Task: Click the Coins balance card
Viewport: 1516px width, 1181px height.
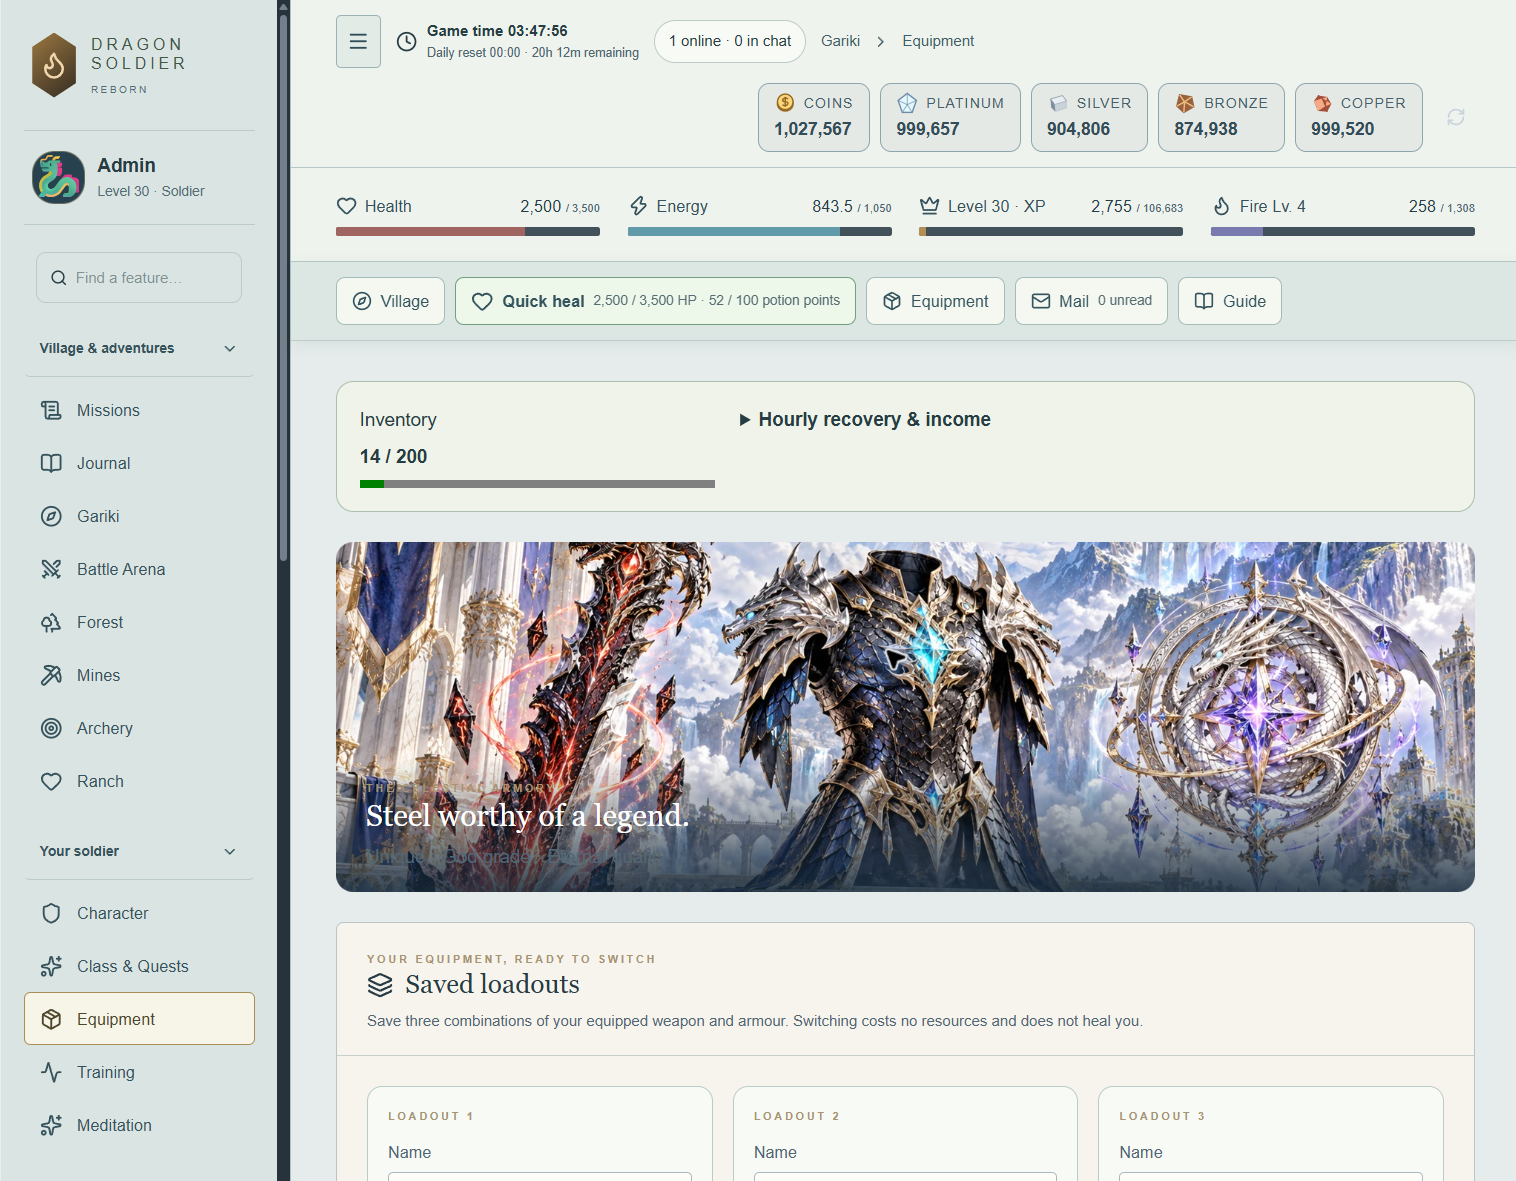Action: [814, 117]
